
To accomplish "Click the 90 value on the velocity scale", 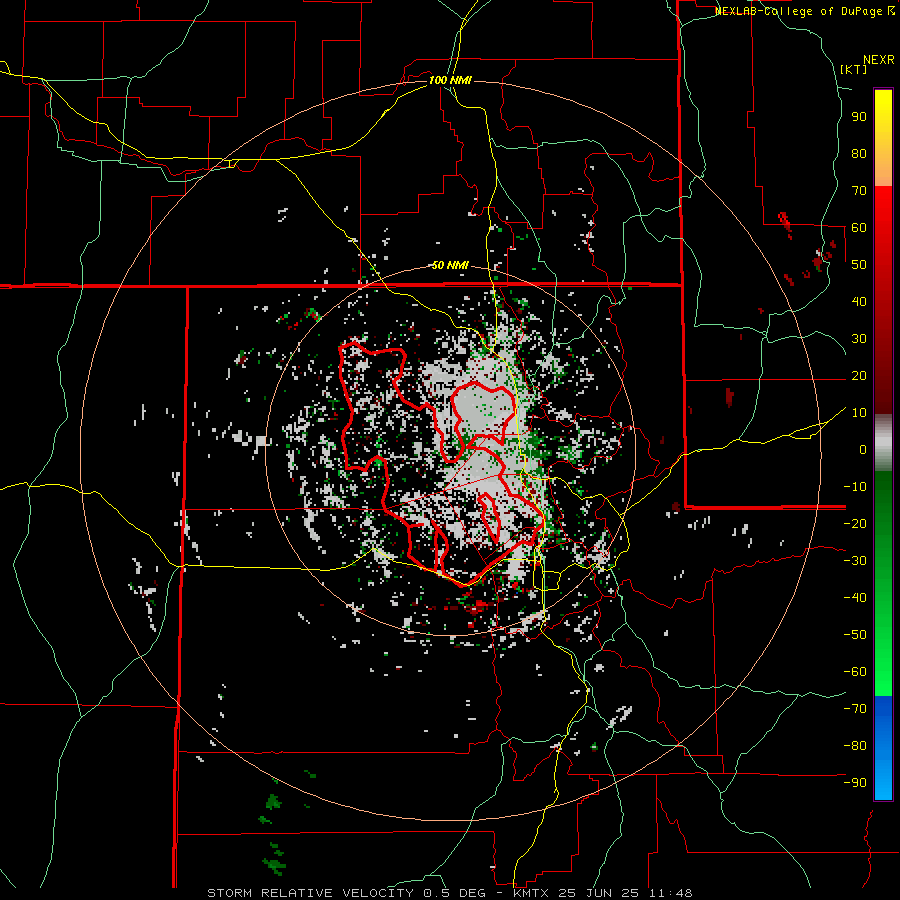I will [x=859, y=117].
